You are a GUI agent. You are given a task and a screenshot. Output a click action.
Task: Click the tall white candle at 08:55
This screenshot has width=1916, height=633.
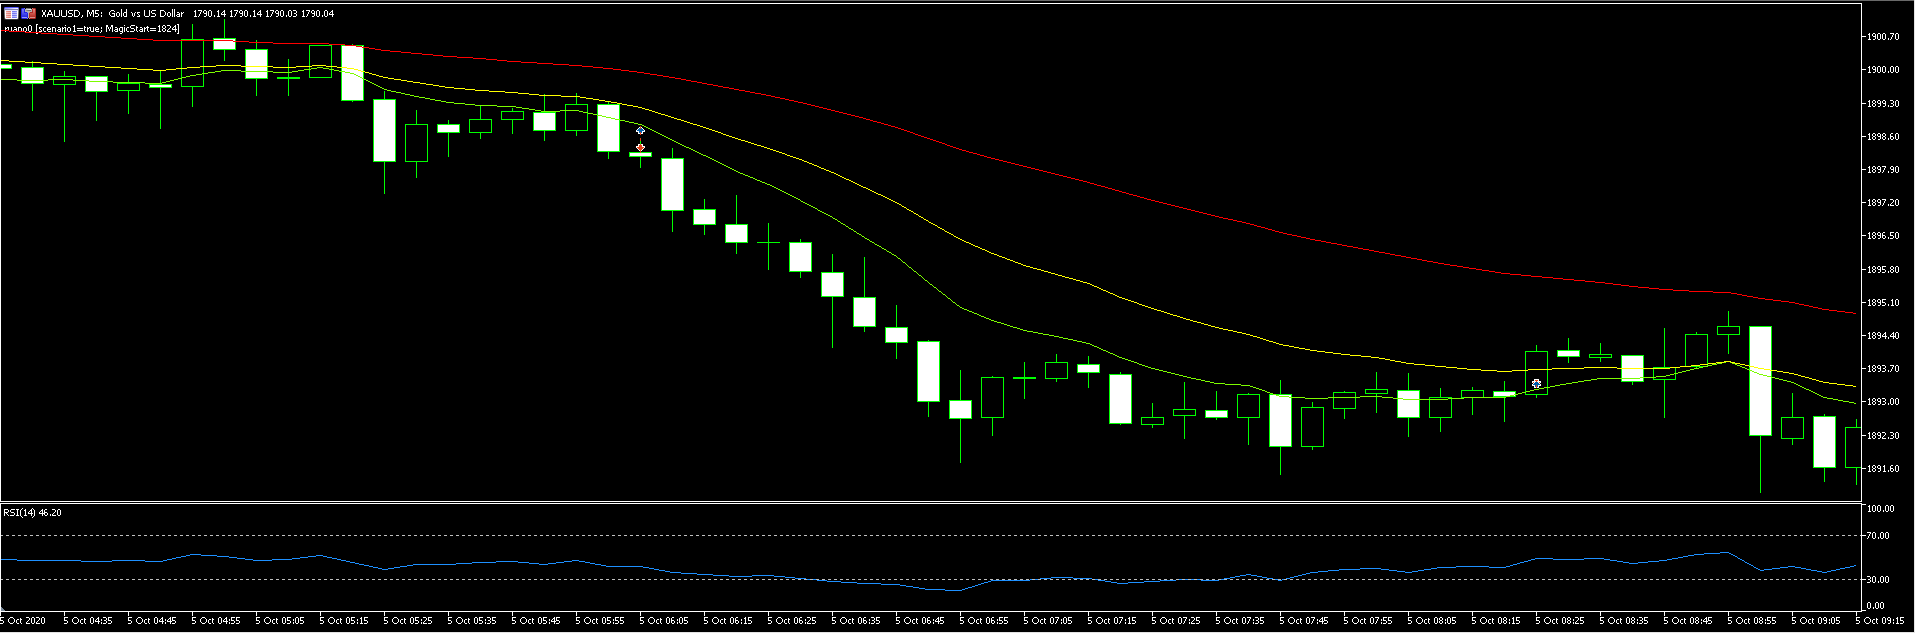pos(1760,381)
